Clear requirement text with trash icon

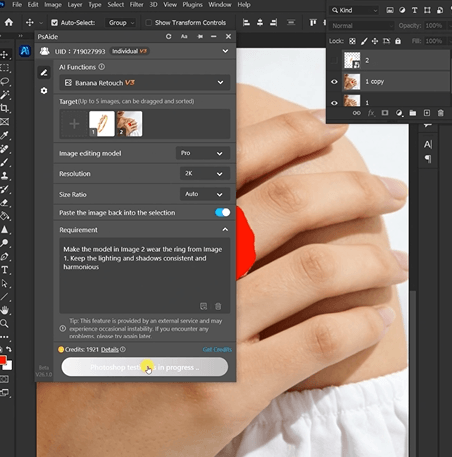[218, 306]
